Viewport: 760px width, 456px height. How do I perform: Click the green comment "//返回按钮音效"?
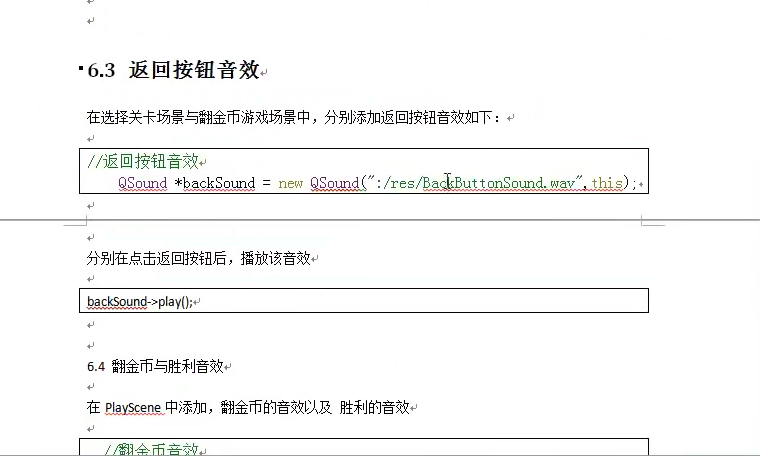tap(143, 161)
